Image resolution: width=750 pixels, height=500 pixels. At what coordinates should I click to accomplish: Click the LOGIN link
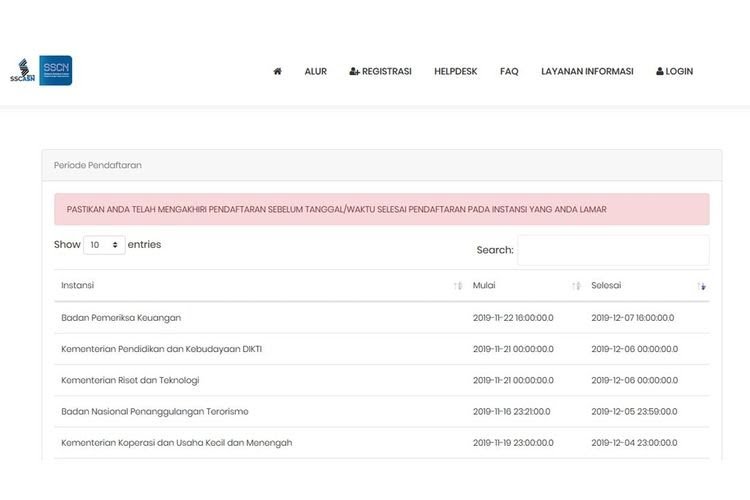tap(674, 72)
